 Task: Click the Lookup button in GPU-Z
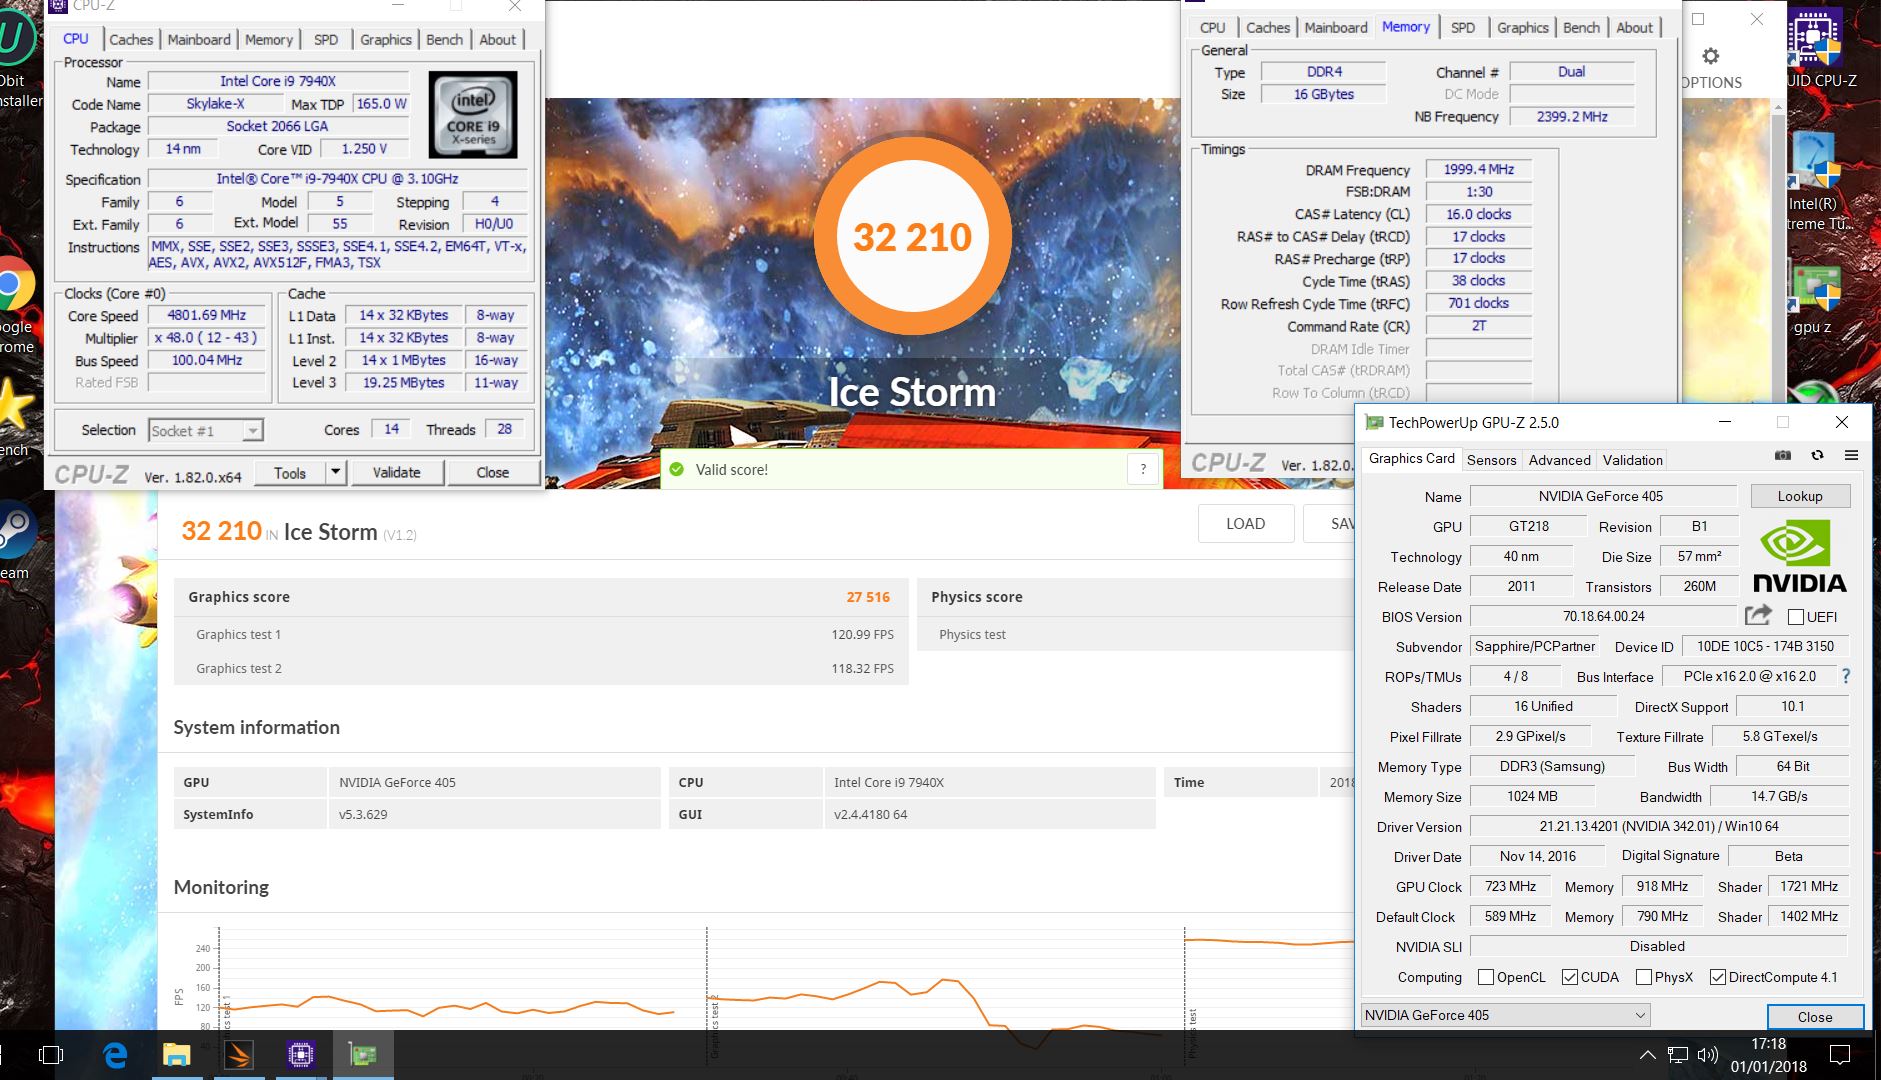click(1800, 496)
